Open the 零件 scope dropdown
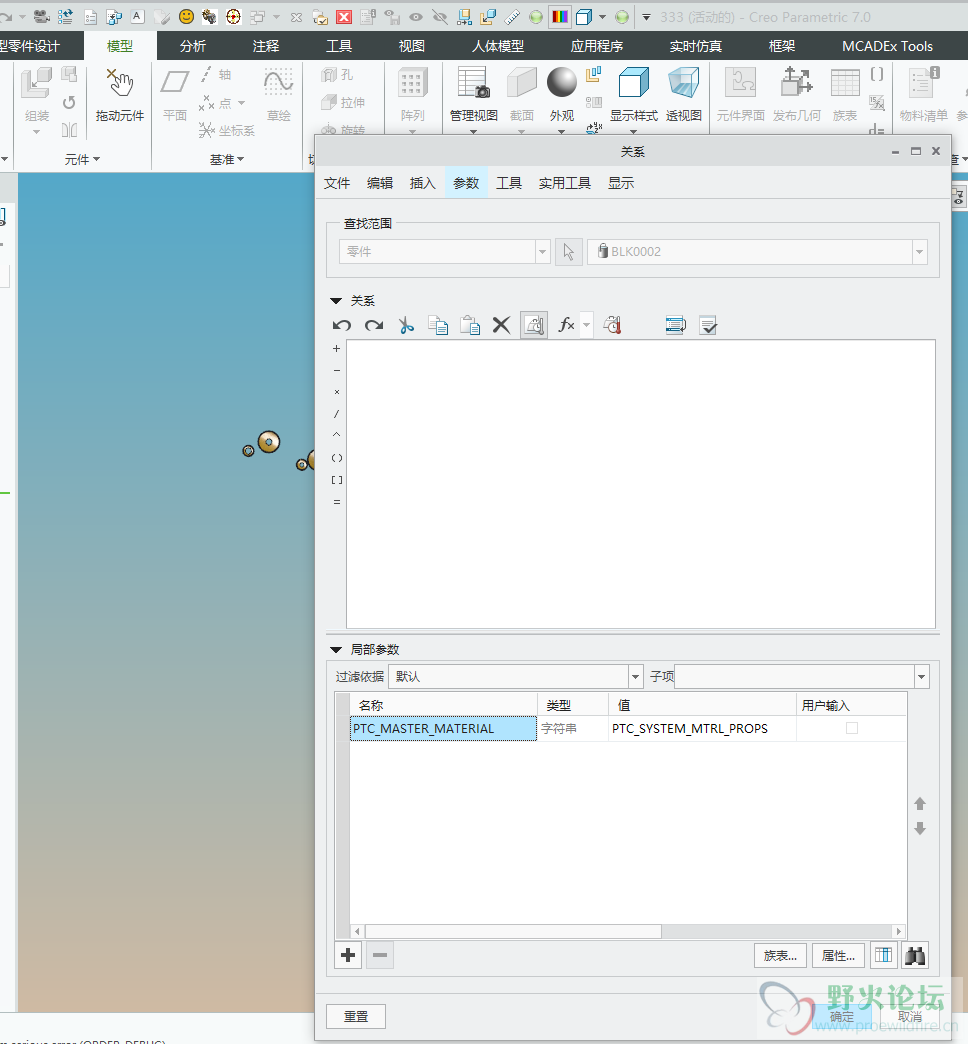The height and width of the screenshot is (1044, 968). [543, 252]
